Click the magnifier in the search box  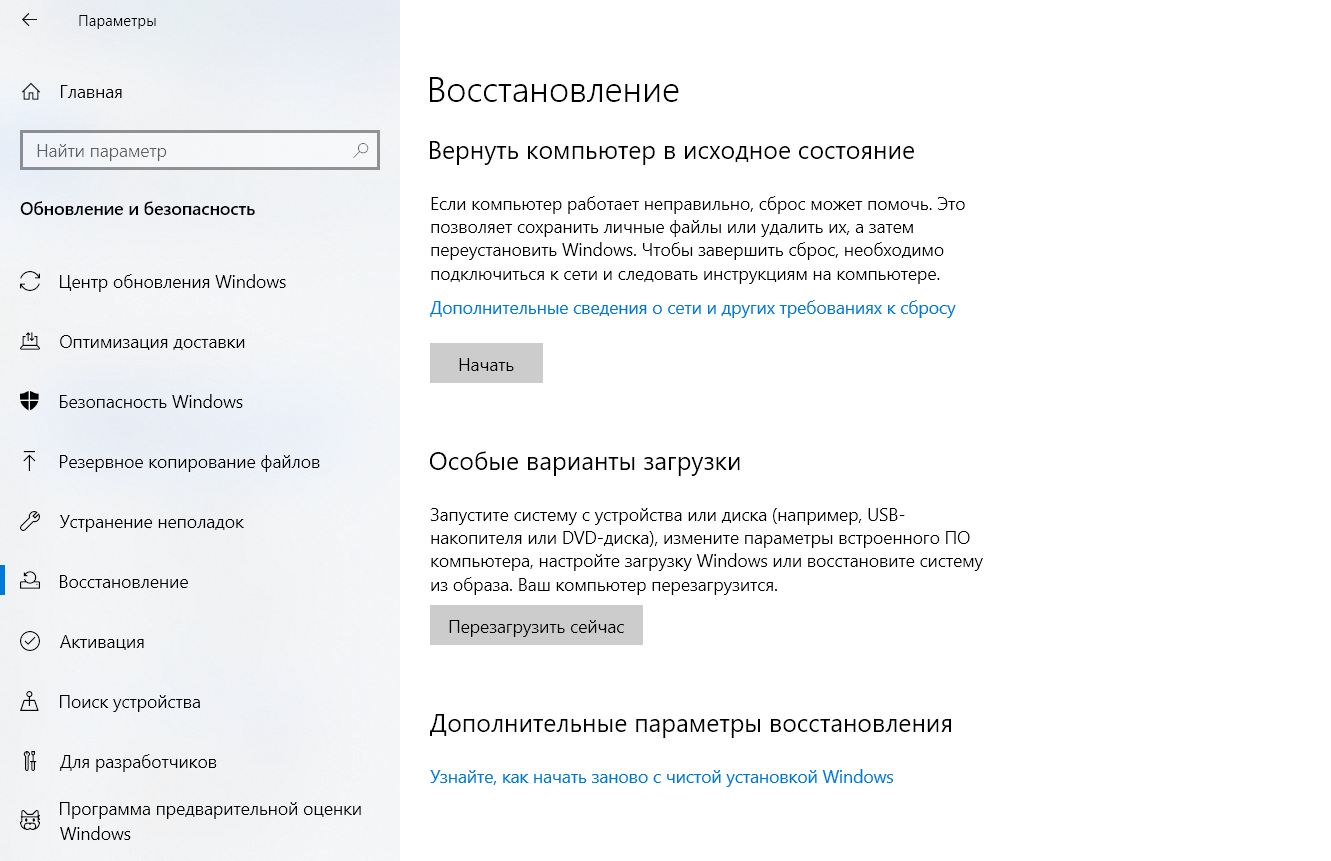click(360, 150)
